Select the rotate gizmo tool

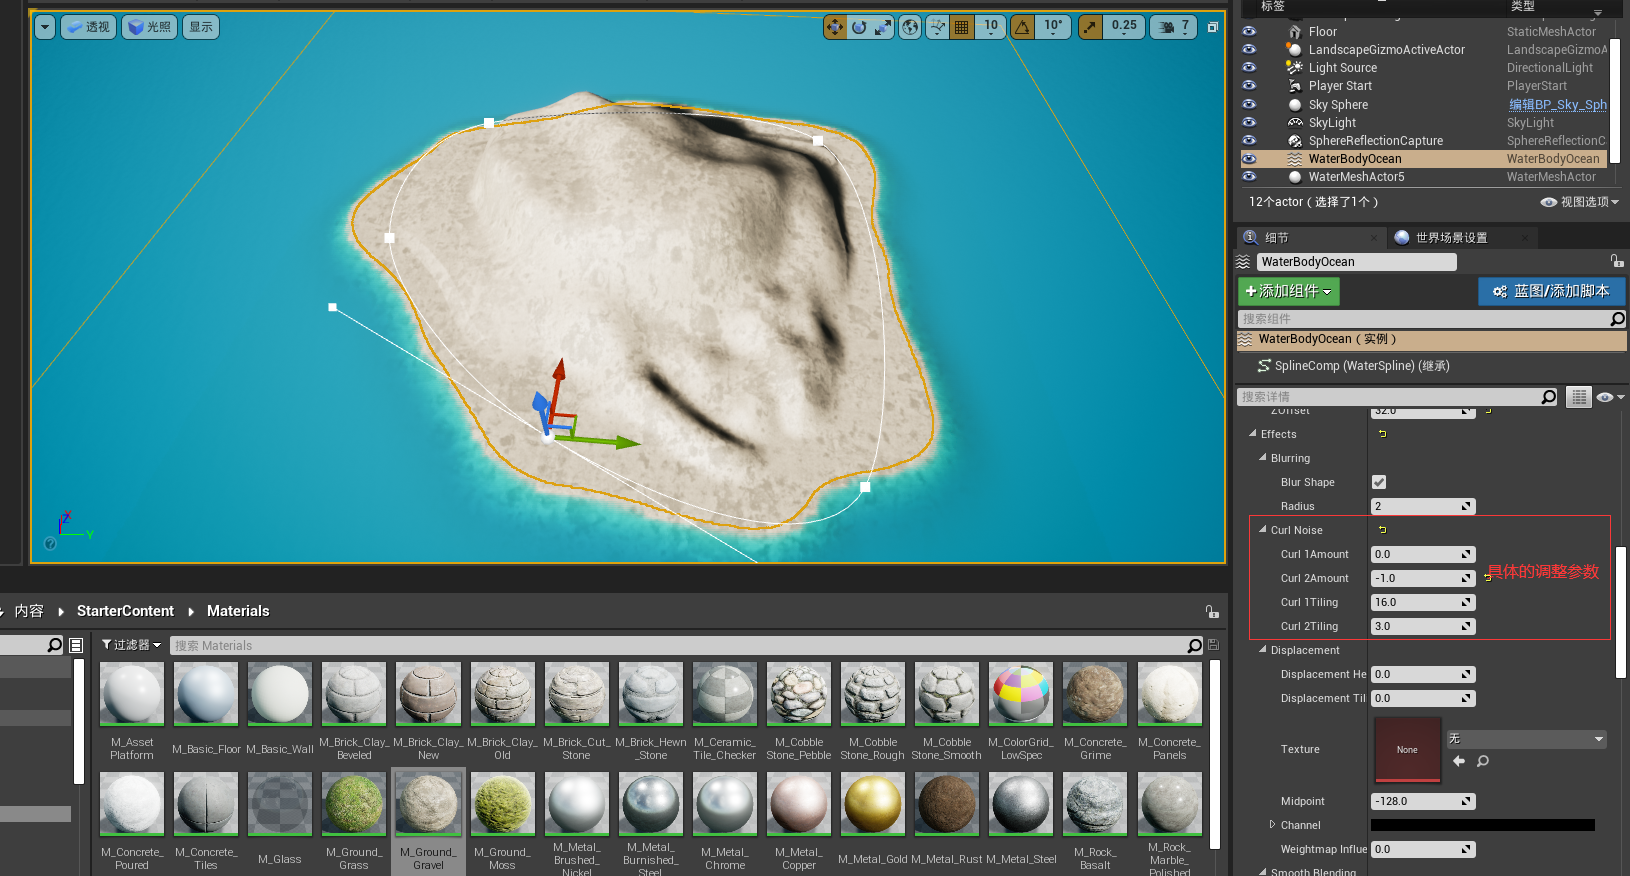point(859,27)
